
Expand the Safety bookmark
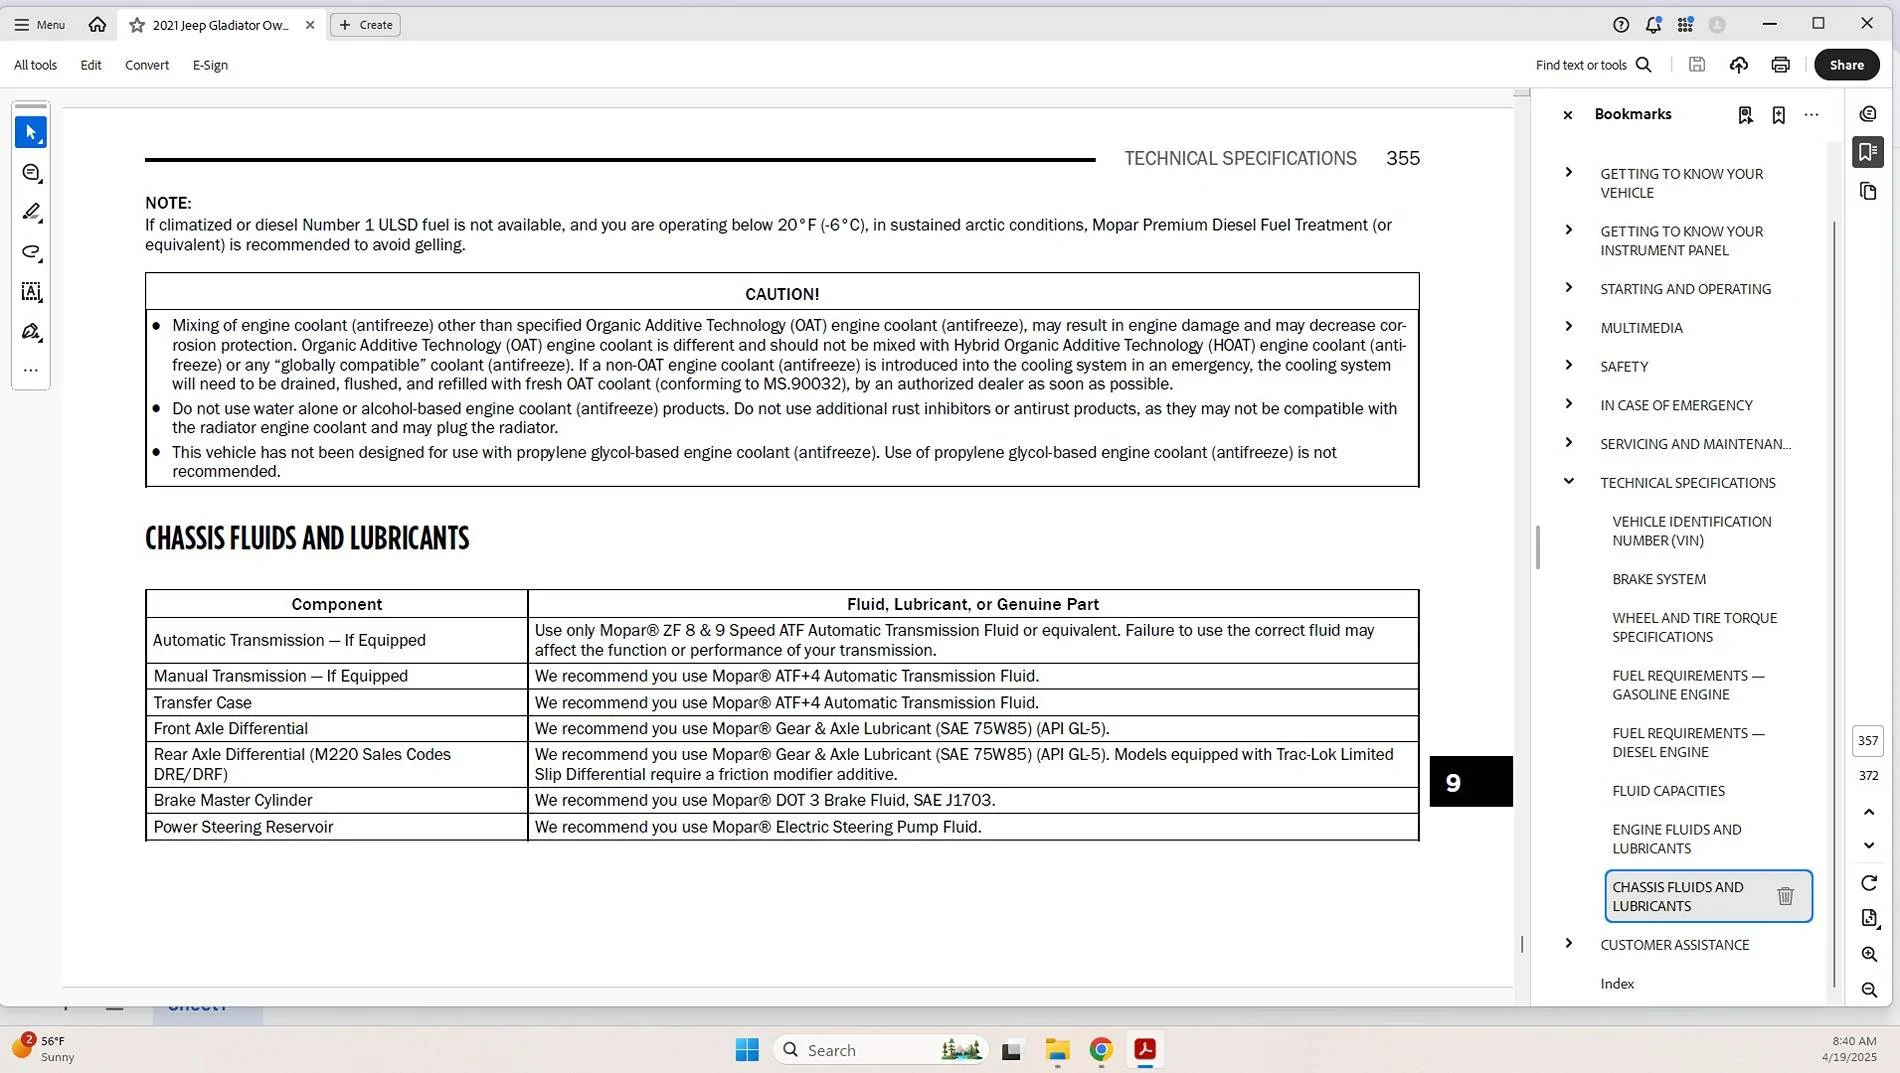[1568, 366]
